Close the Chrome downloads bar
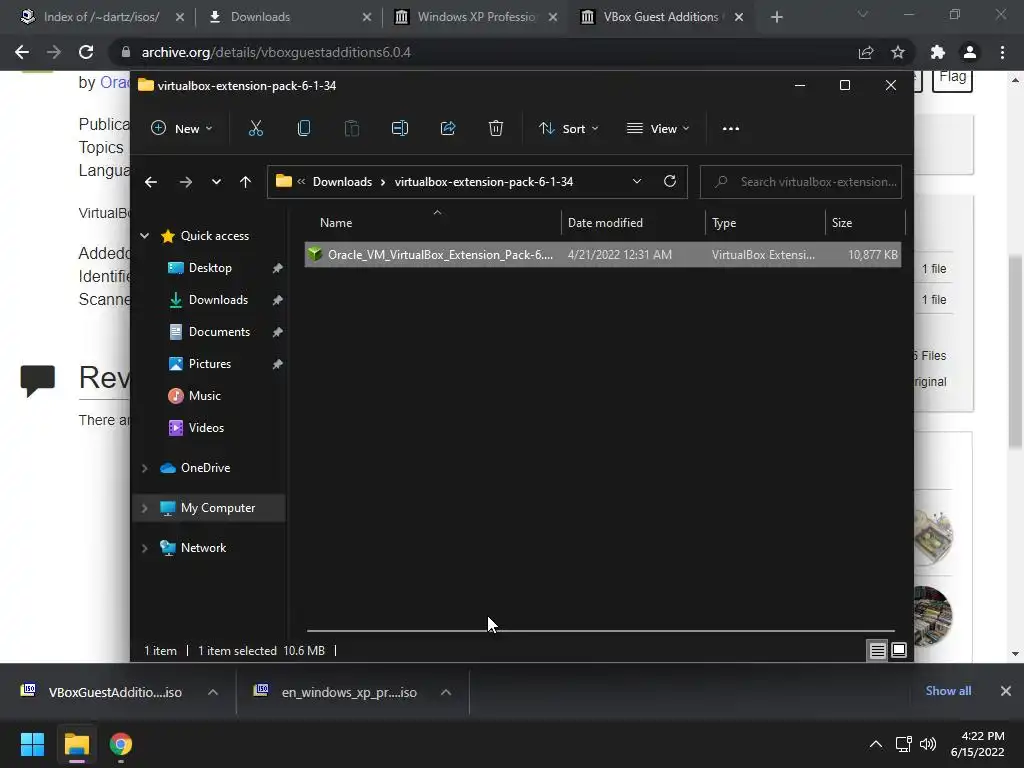The width and height of the screenshot is (1024, 768). [1006, 691]
